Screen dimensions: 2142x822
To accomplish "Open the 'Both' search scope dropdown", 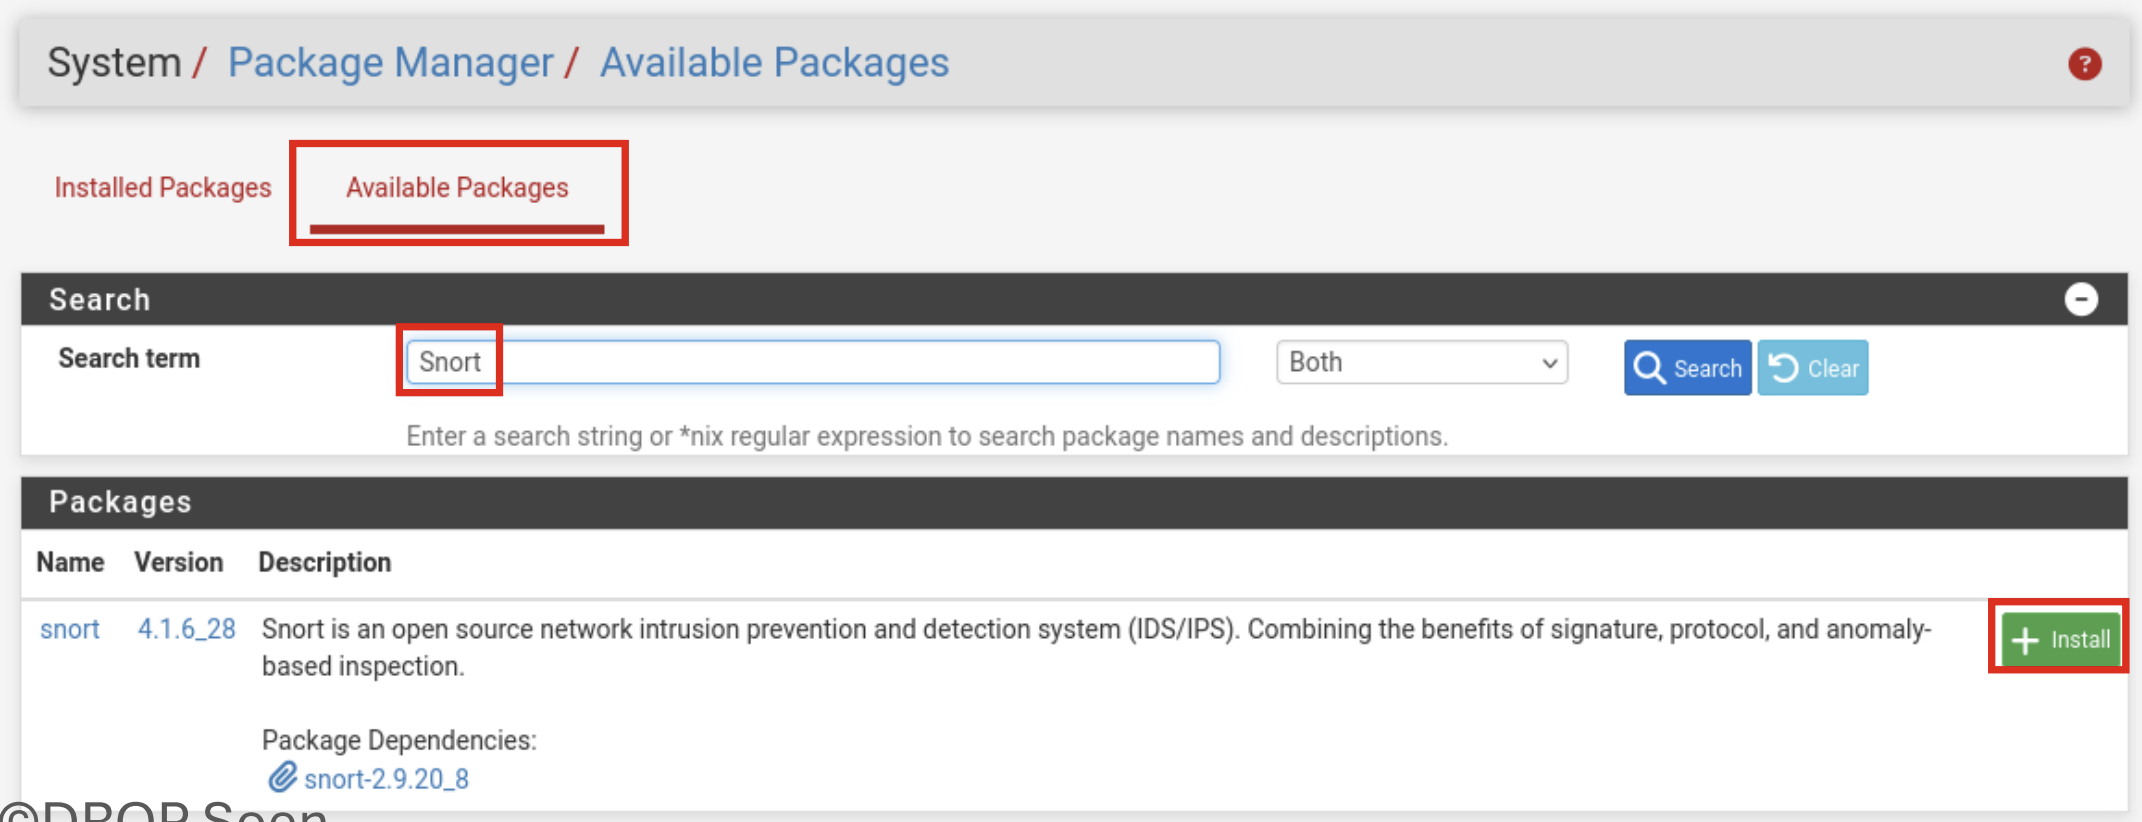I will coord(1421,362).
